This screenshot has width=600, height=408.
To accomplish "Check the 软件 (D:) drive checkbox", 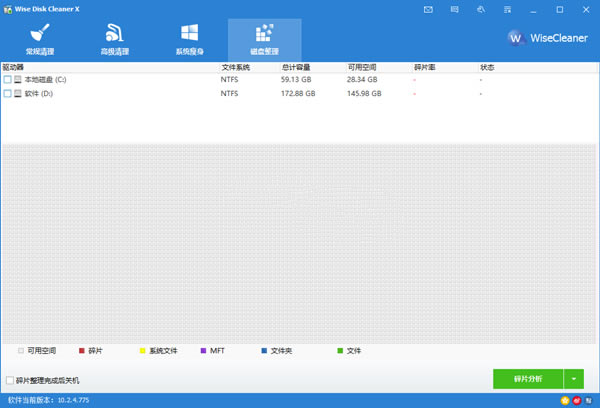I will pos(7,93).
